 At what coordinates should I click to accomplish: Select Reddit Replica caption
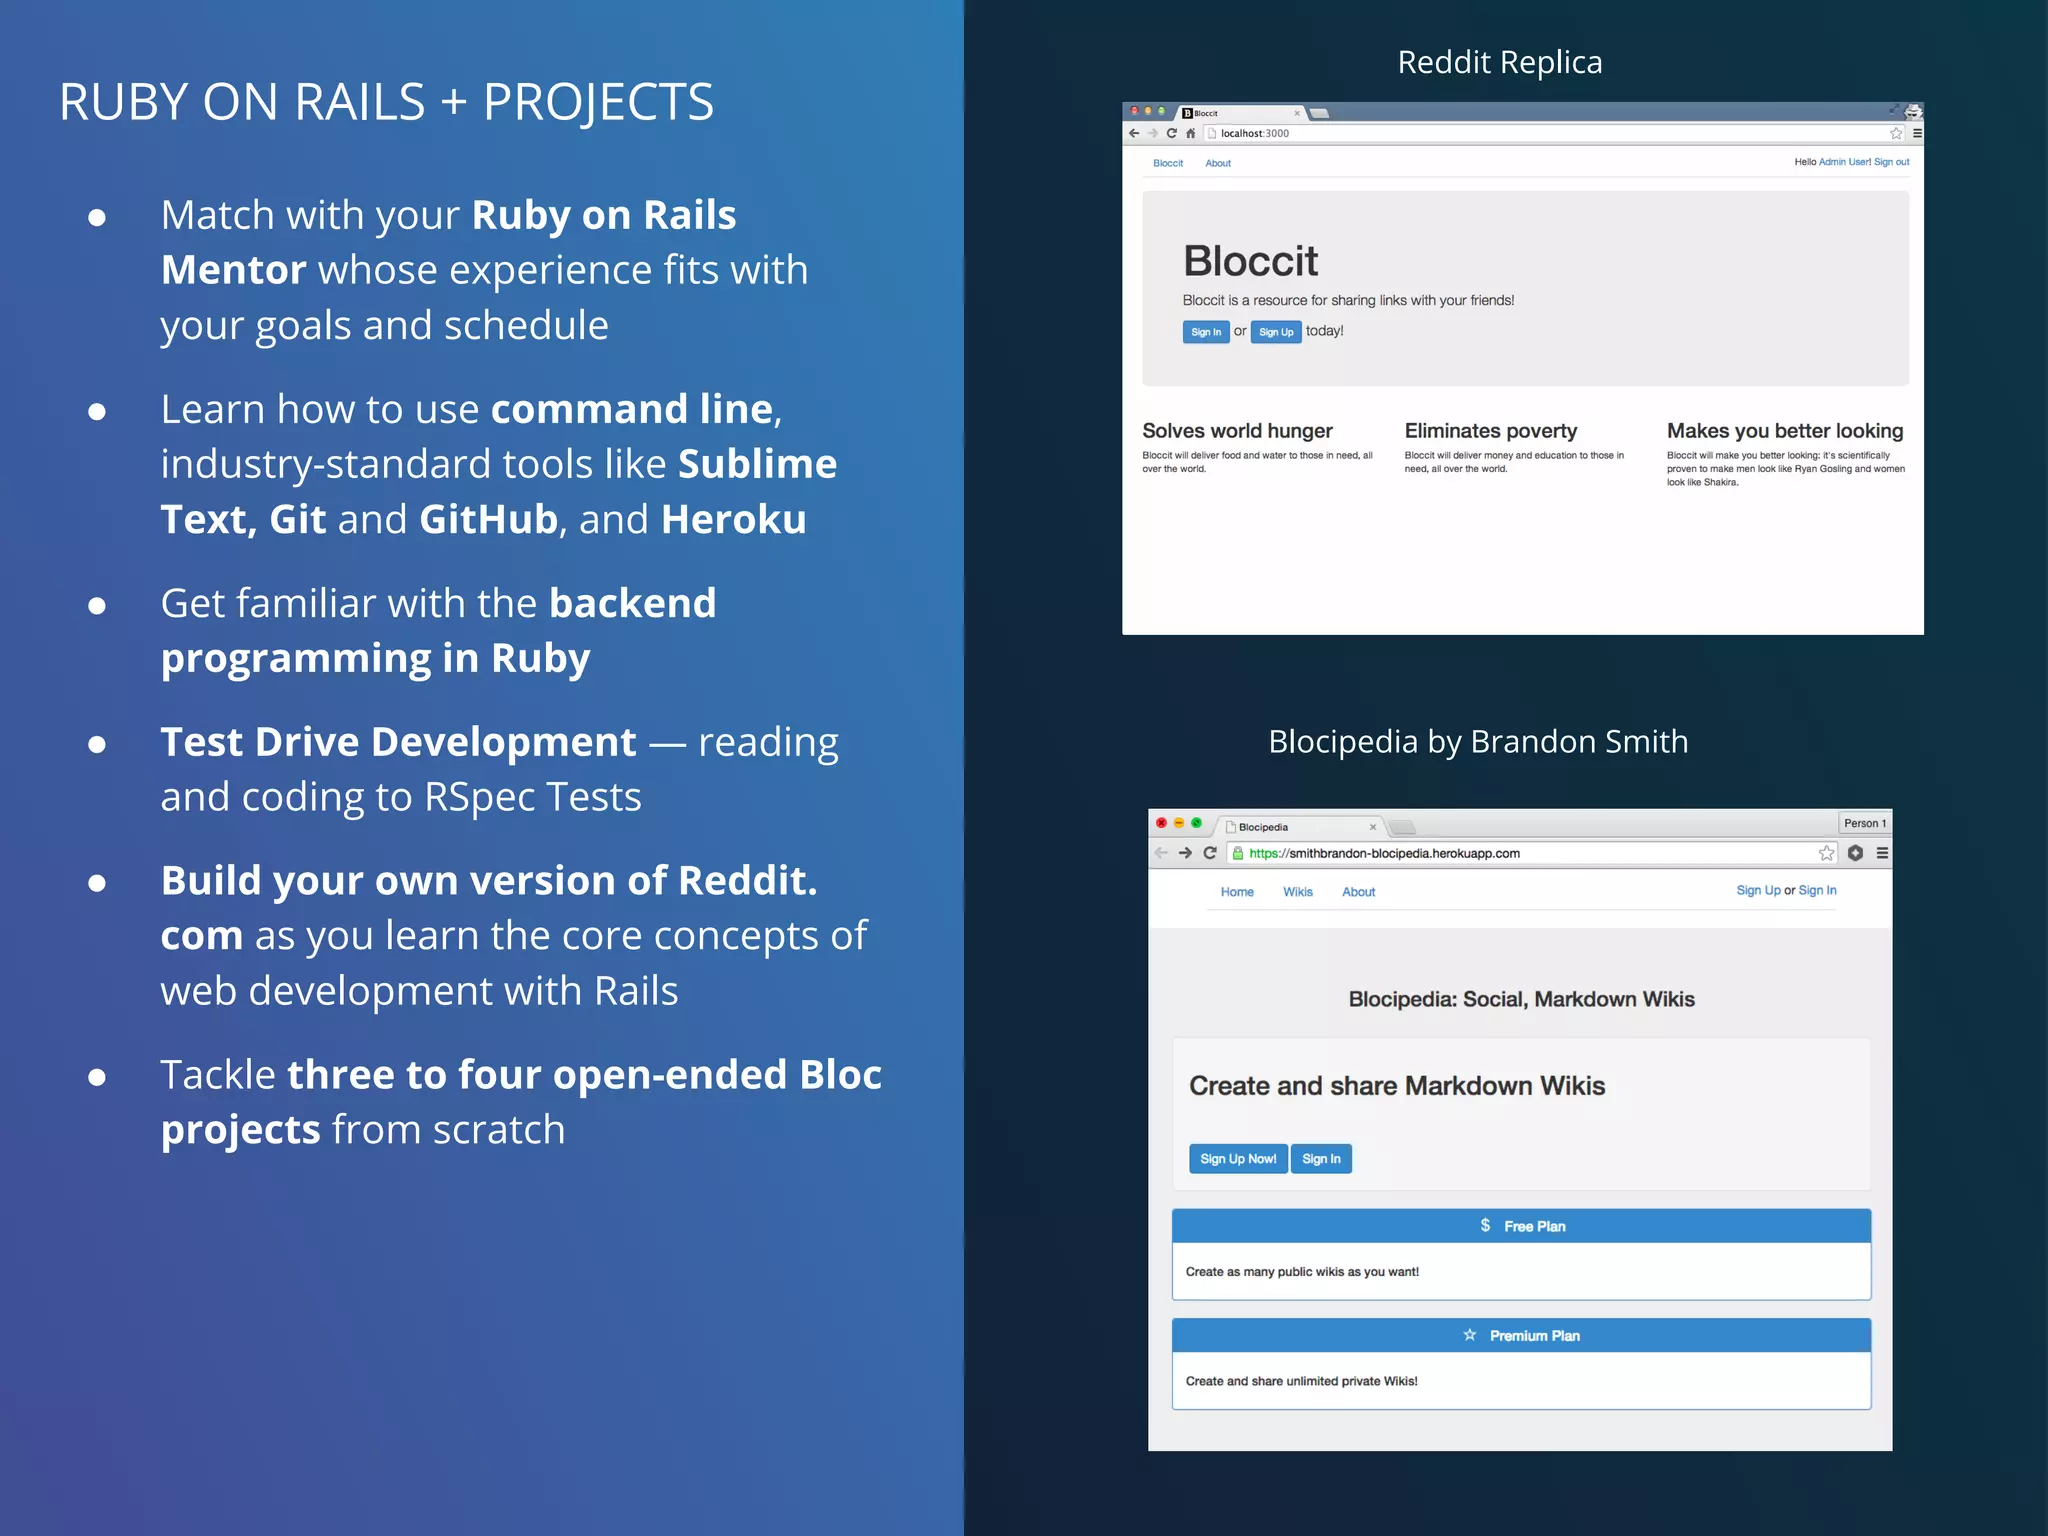1500,62
